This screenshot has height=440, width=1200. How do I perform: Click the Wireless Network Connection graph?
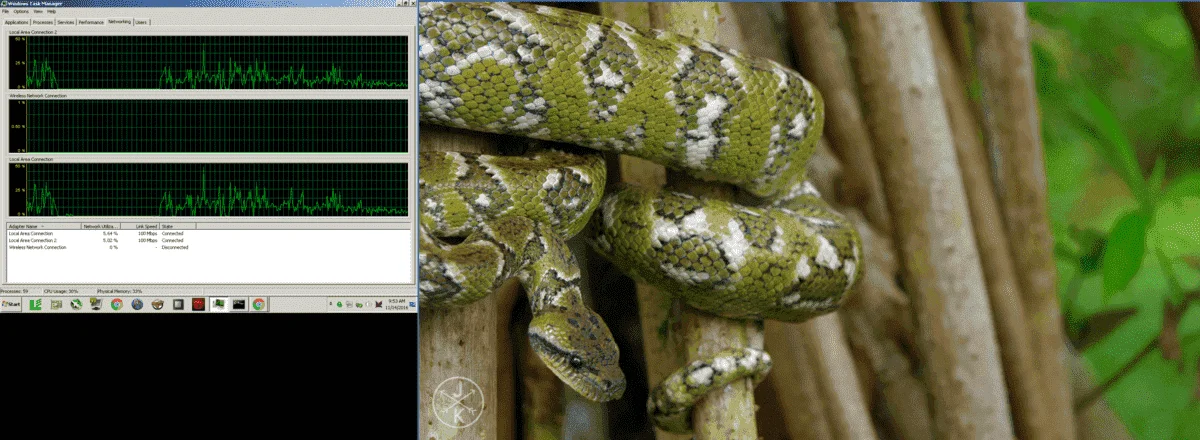pyautogui.click(x=209, y=127)
